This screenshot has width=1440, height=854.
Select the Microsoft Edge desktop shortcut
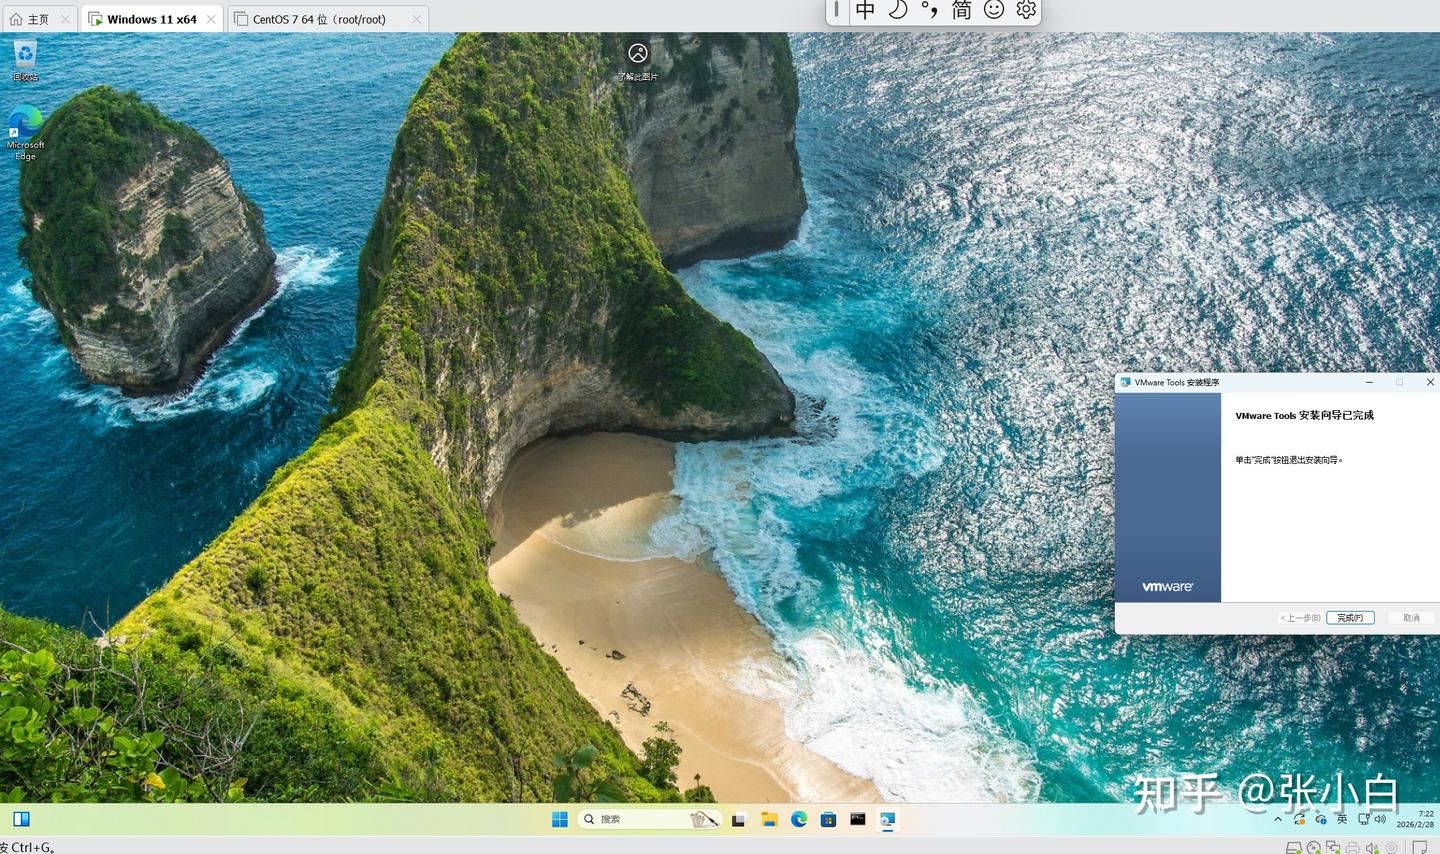point(25,133)
